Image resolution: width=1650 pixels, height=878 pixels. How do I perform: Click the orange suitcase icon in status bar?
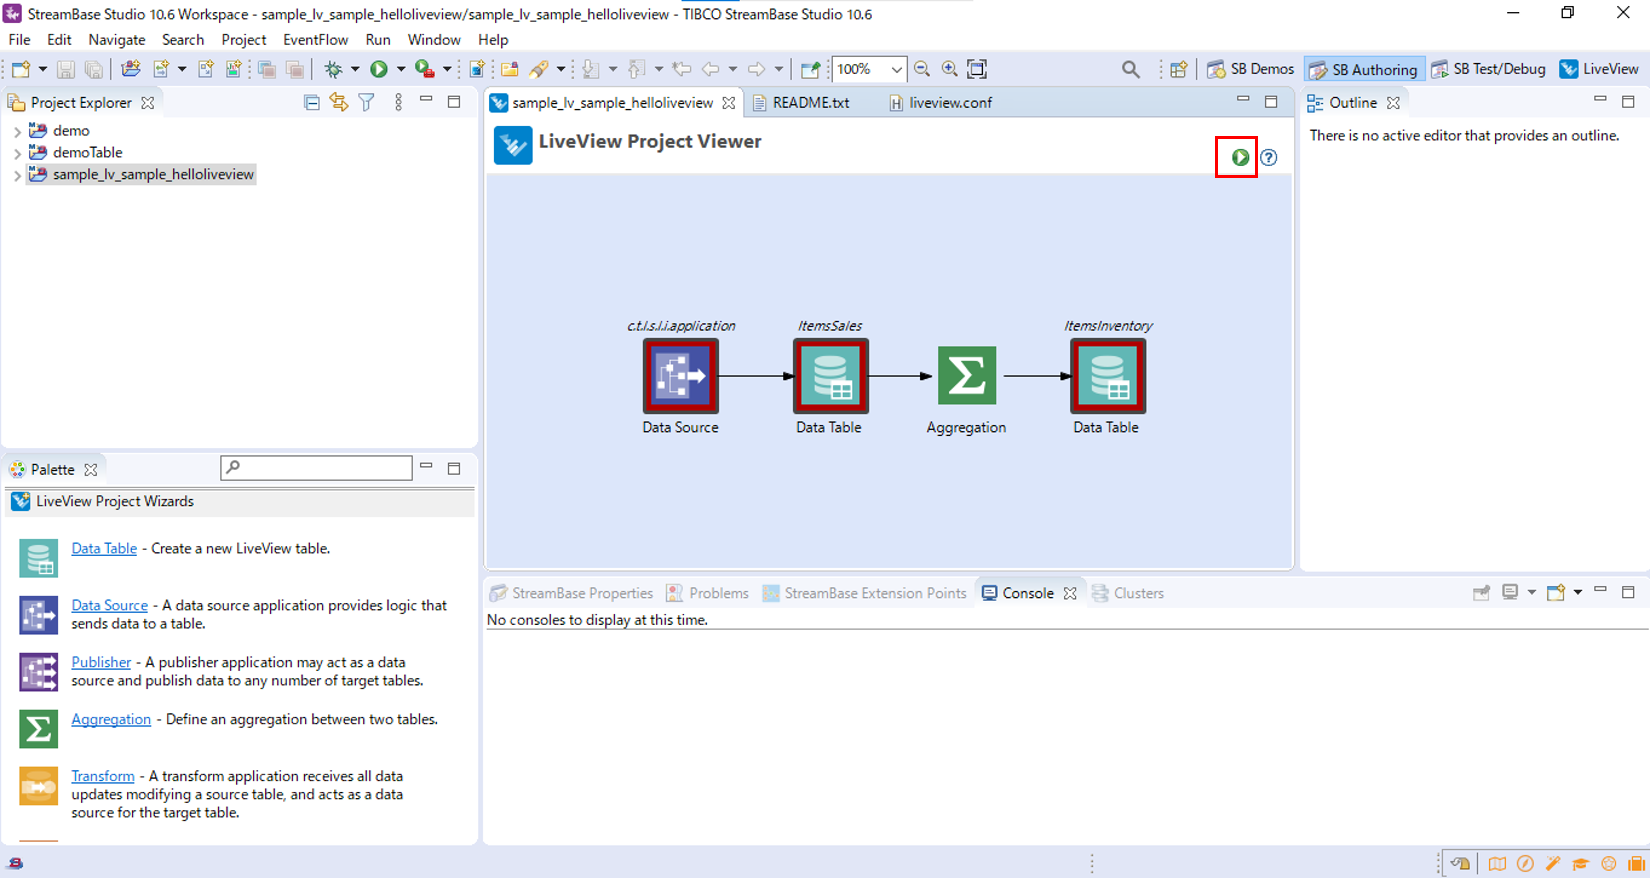[x=1637, y=864]
